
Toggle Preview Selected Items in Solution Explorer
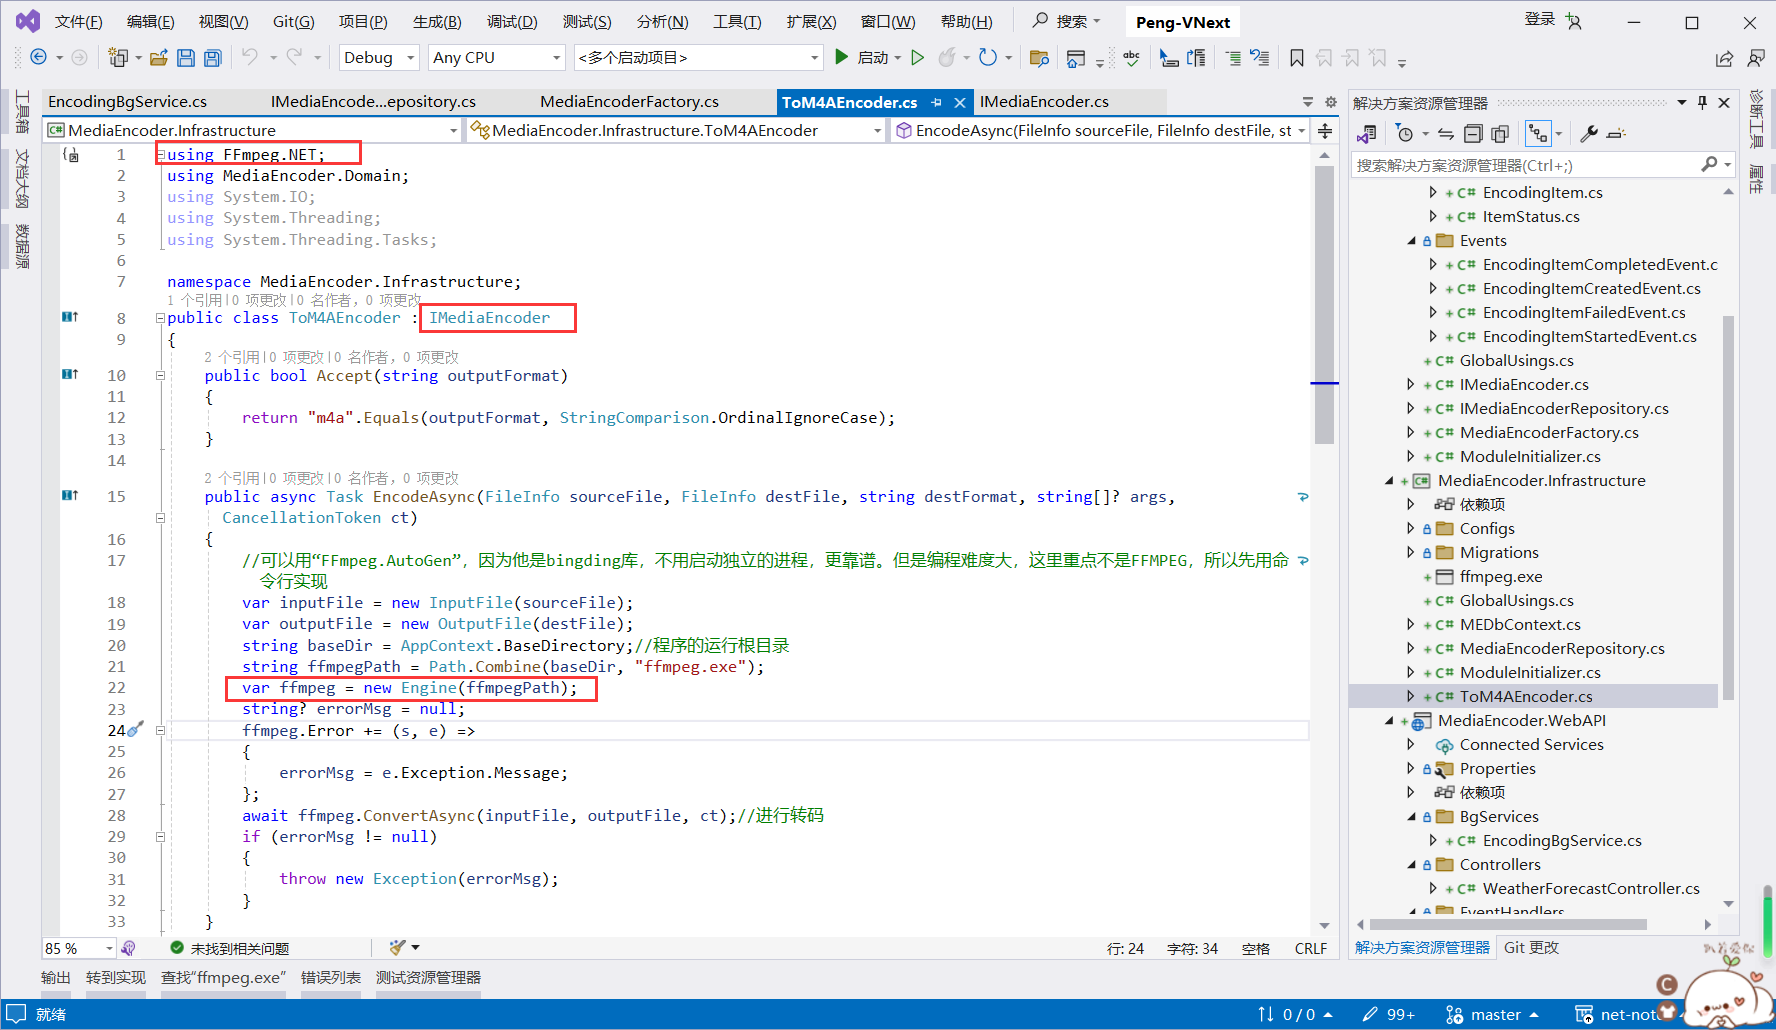tap(1616, 133)
